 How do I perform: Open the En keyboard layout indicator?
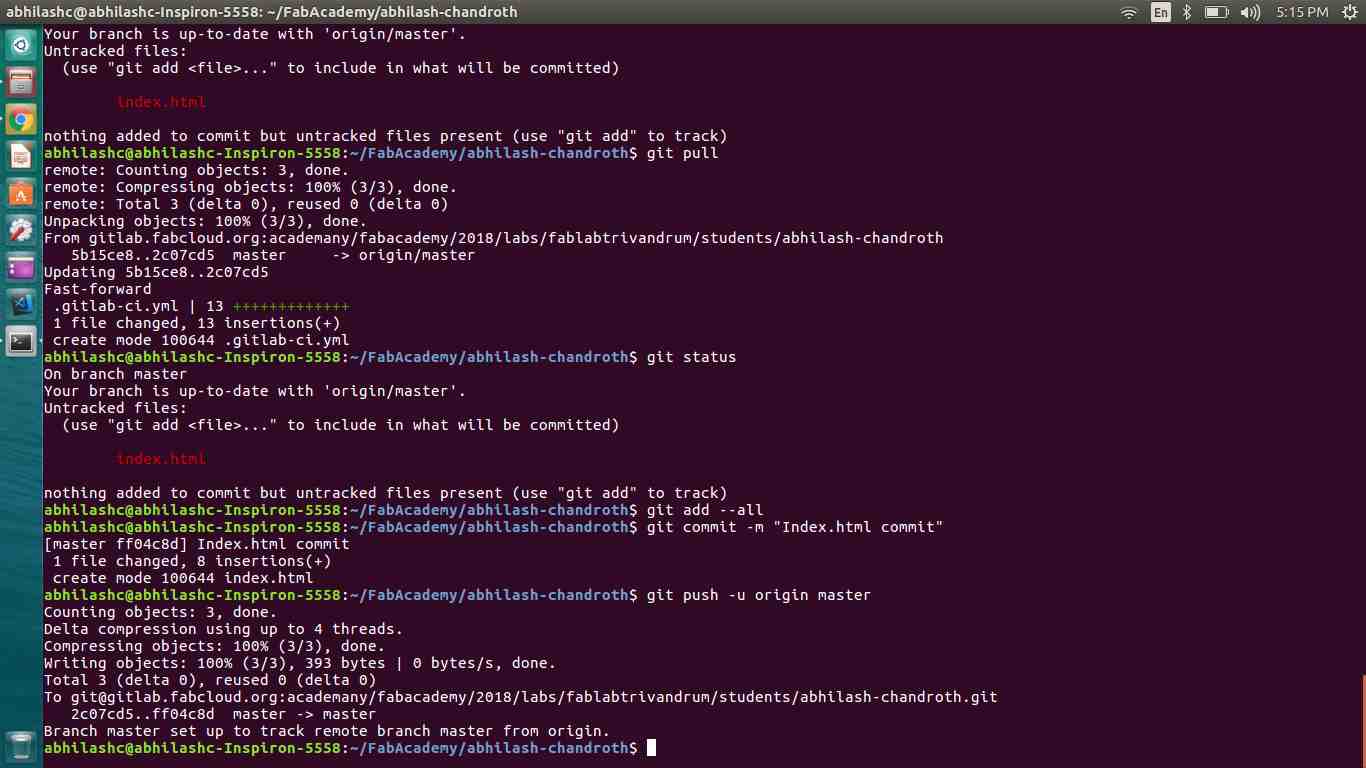click(x=1161, y=12)
